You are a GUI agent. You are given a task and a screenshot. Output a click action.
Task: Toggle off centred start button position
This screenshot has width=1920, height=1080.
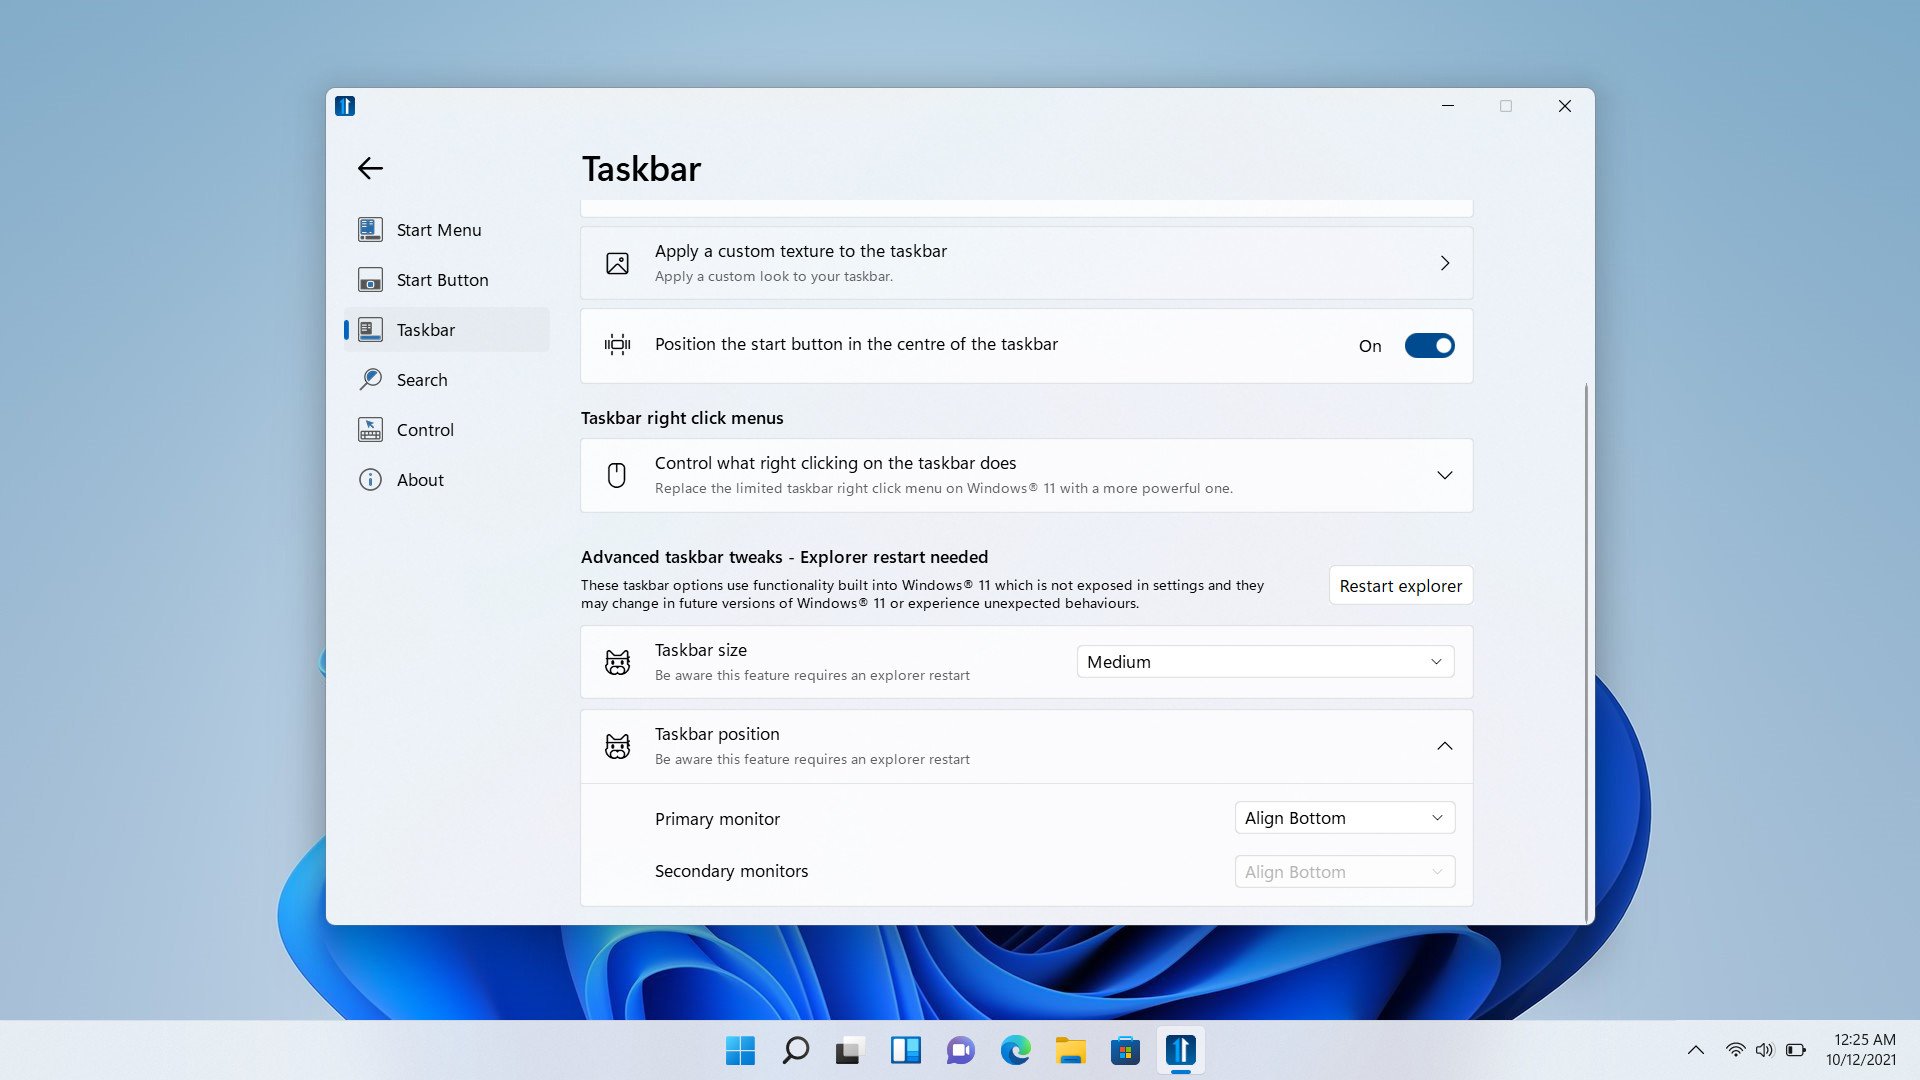click(x=1429, y=346)
